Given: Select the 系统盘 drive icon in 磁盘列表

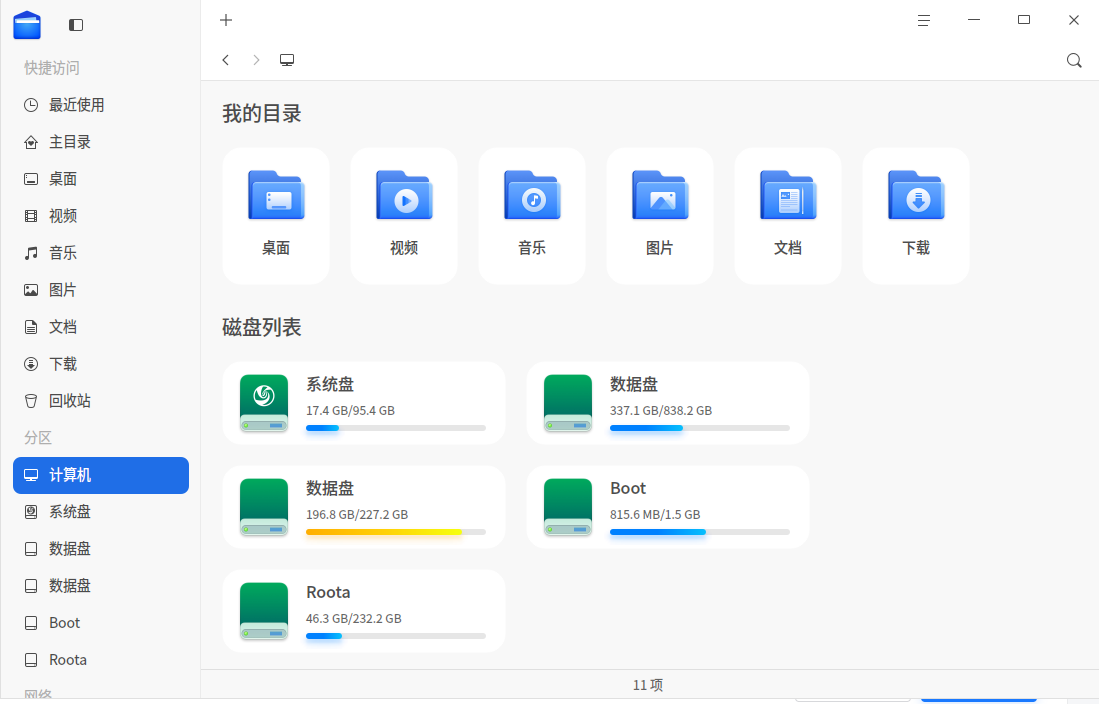Looking at the screenshot, I should 264,403.
